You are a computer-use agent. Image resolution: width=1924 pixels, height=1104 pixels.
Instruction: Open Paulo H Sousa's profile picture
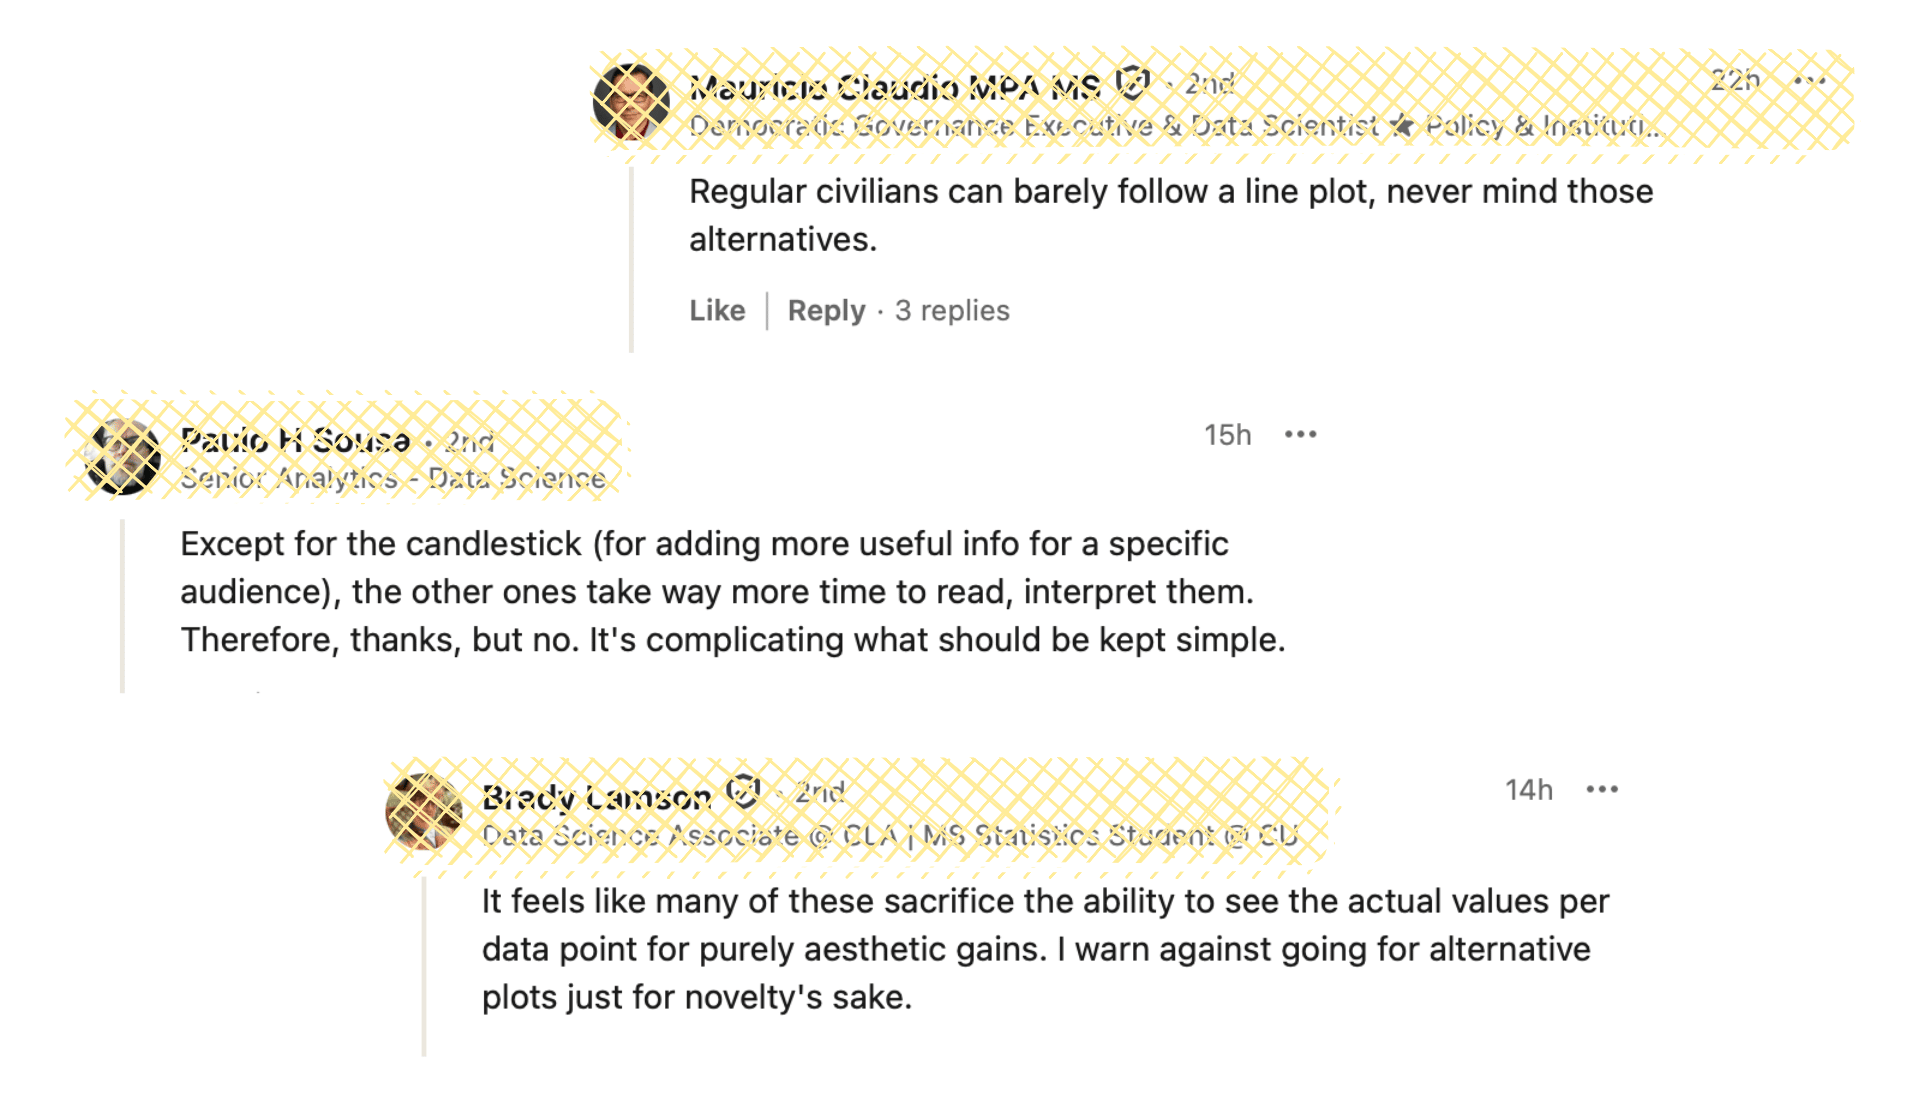[123, 457]
